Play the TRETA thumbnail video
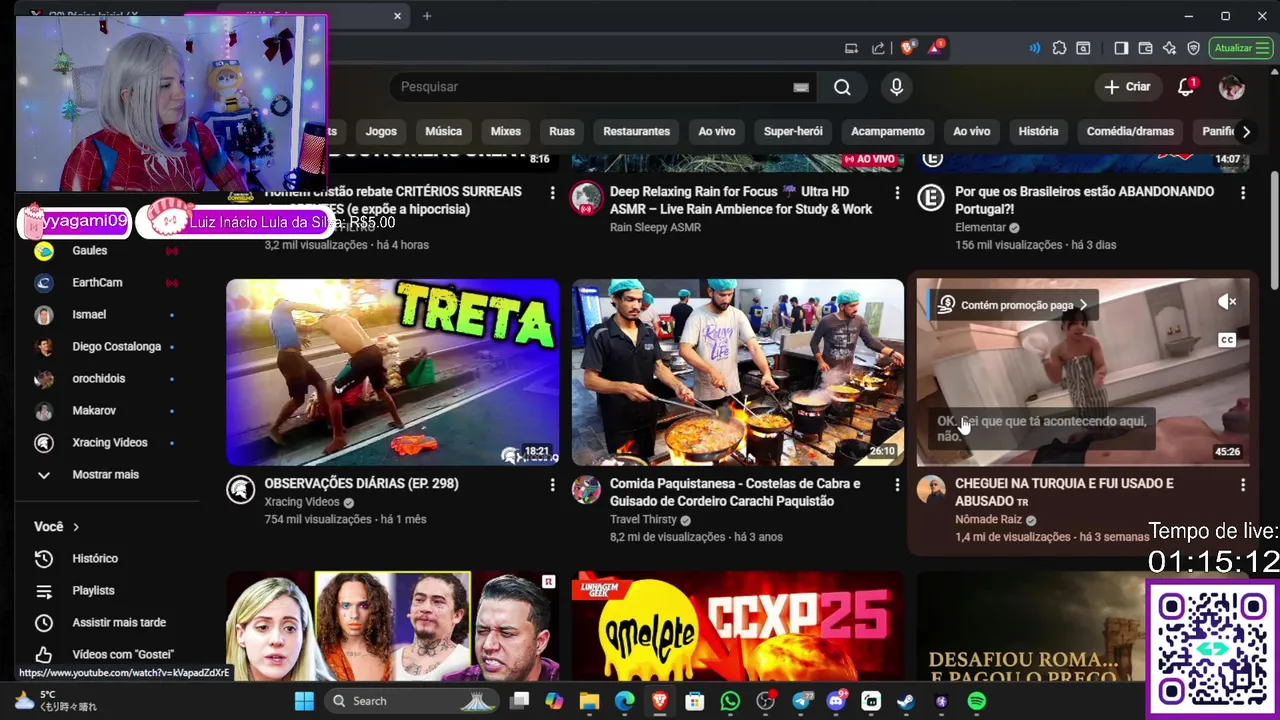The height and width of the screenshot is (720, 1280). point(392,372)
